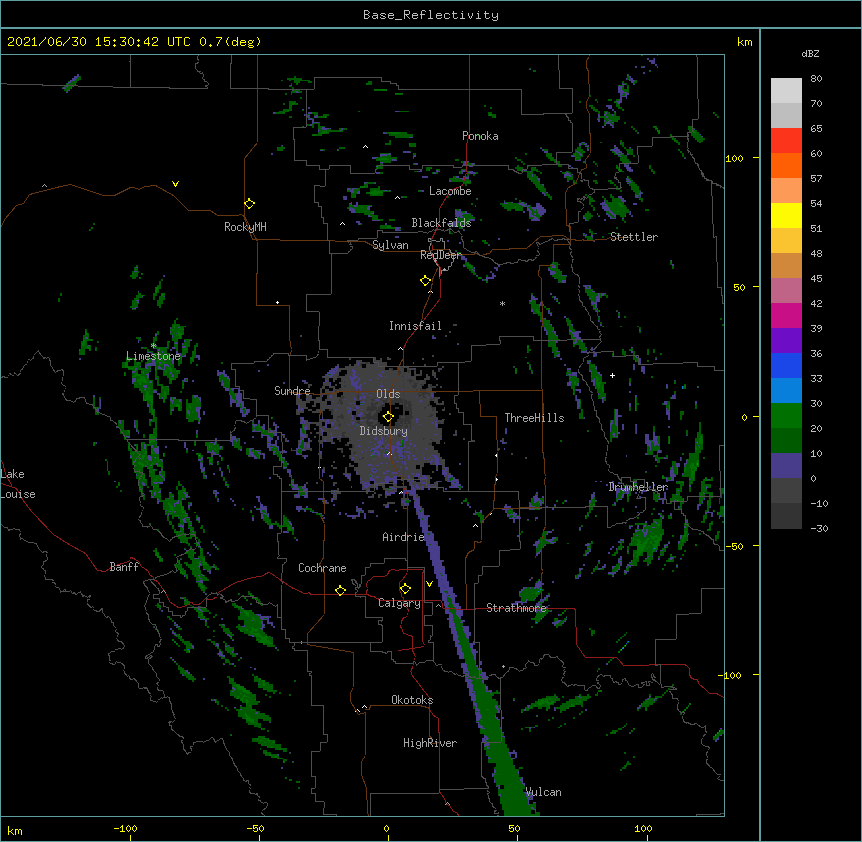Select the Limestone map label
Image resolution: width=862 pixels, height=842 pixels.
[x=153, y=356]
